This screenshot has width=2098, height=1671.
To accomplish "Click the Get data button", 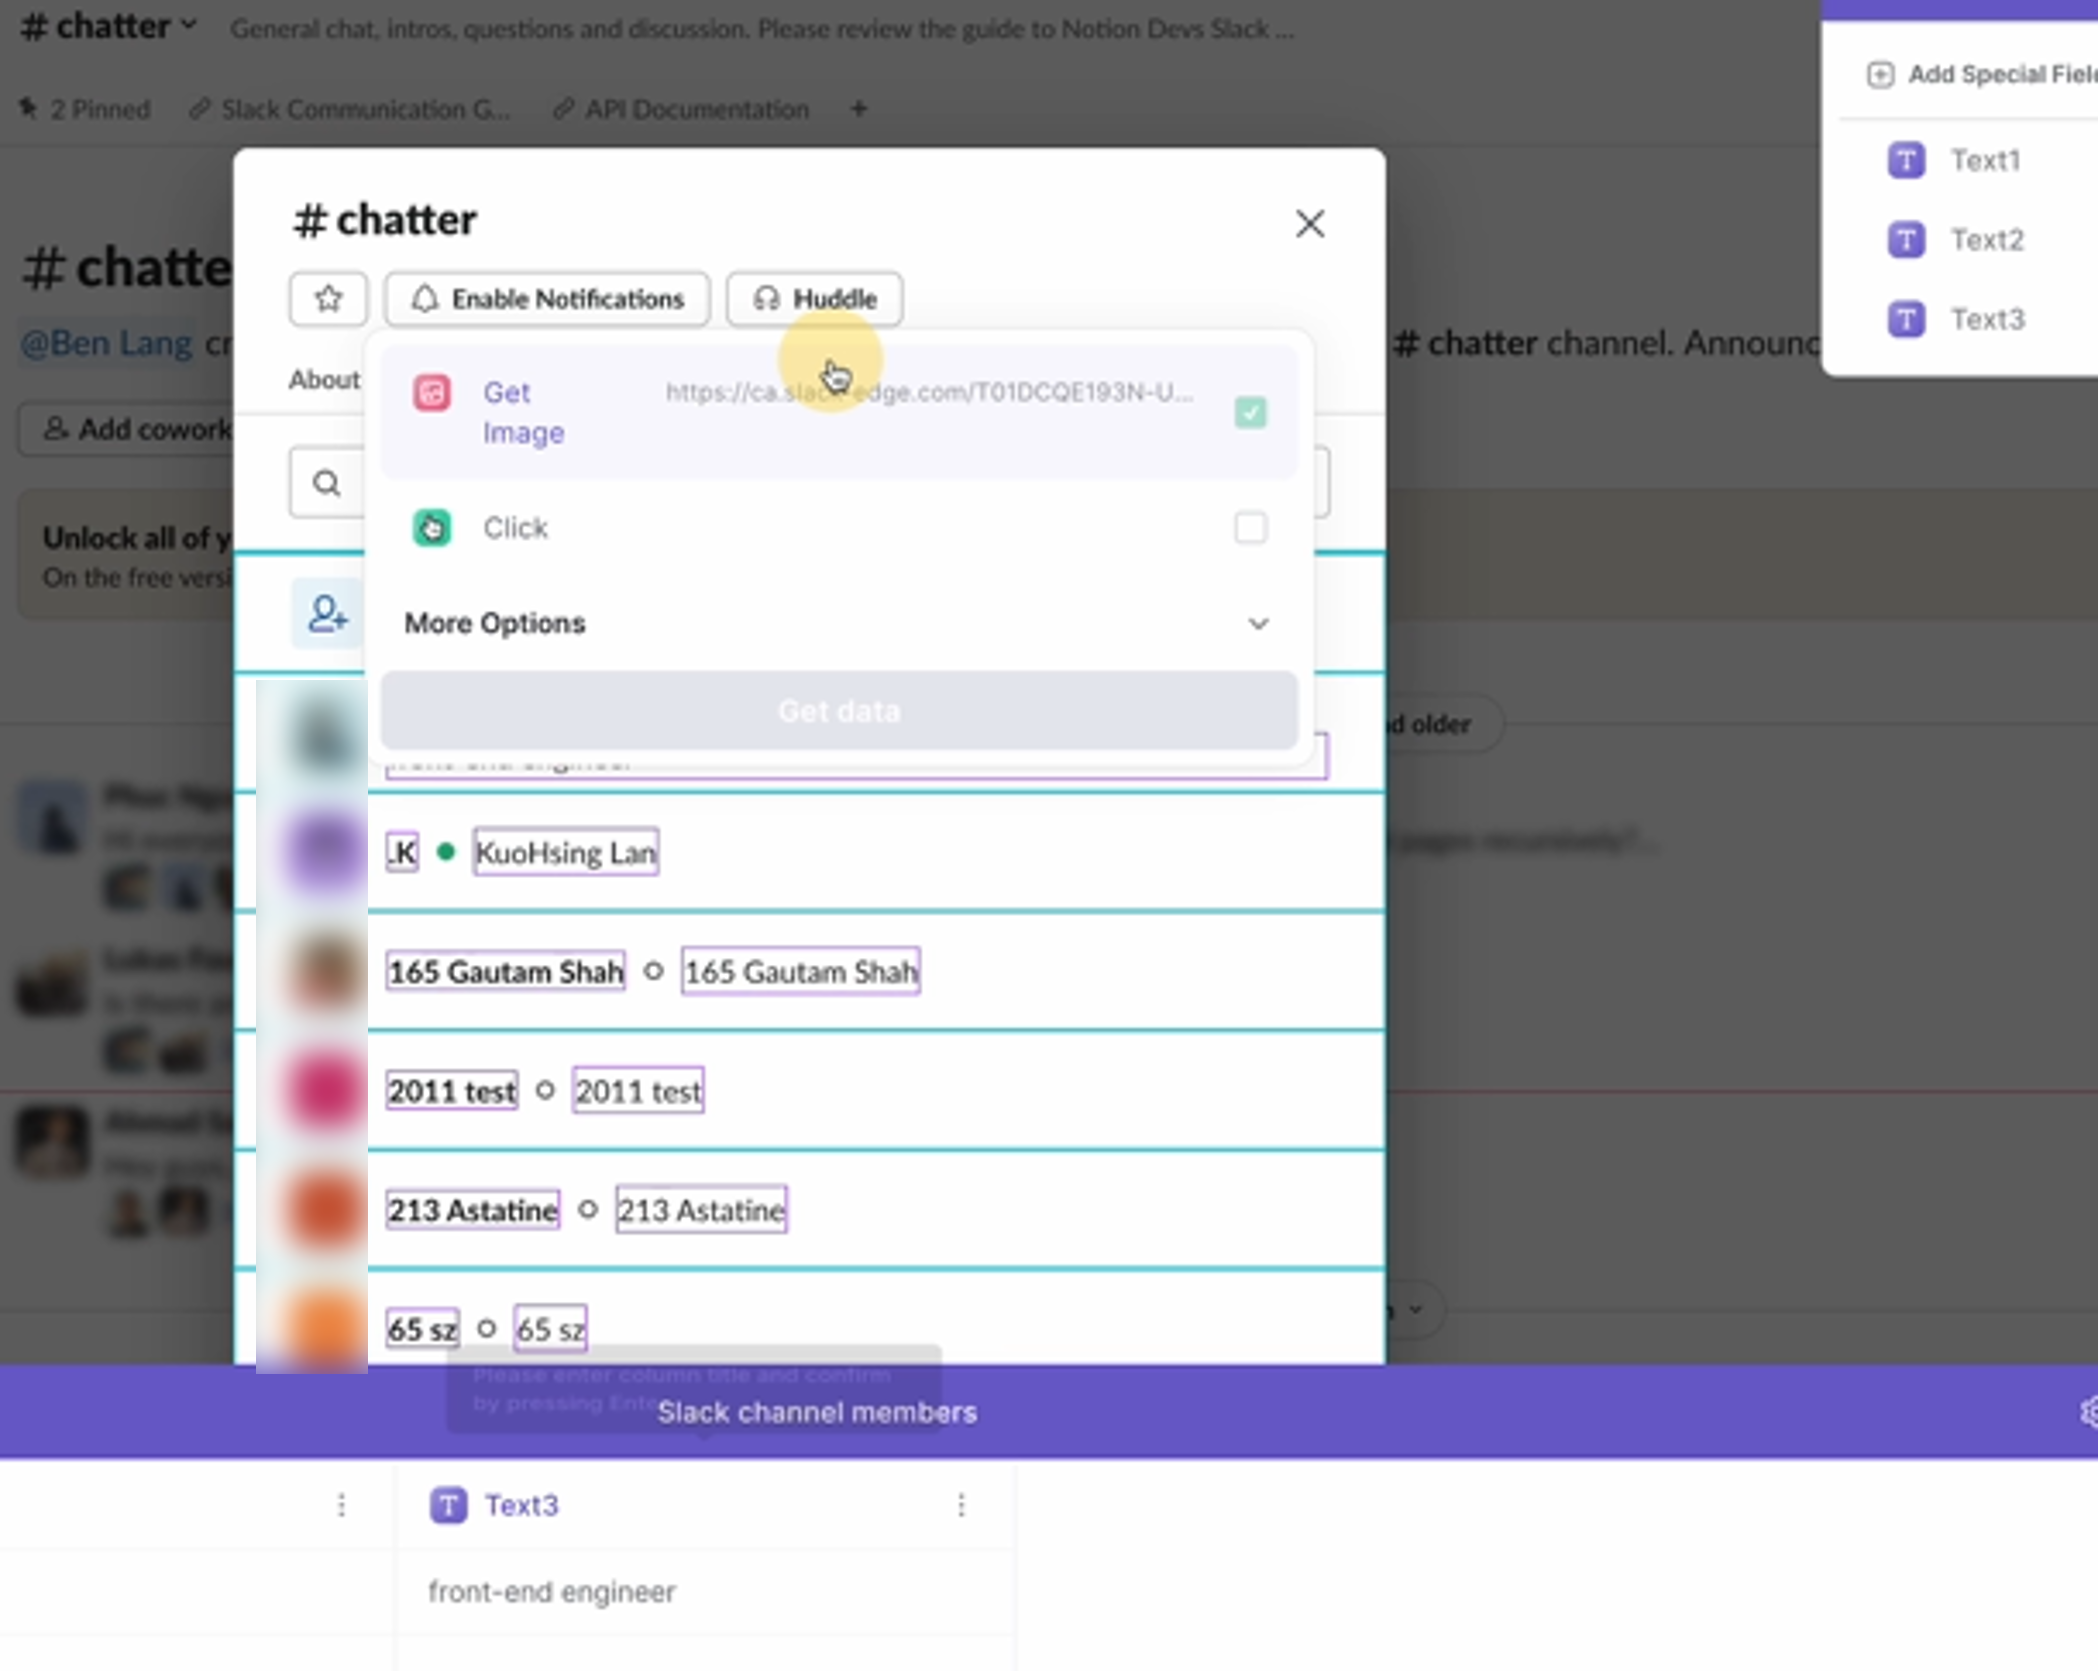I will tap(839, 711).
